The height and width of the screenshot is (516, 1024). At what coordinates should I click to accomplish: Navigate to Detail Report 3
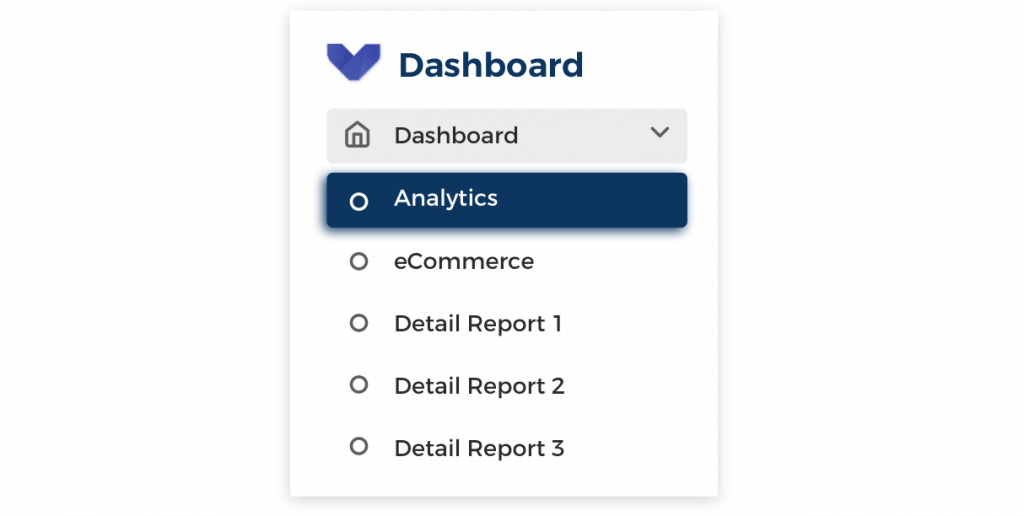[x=507, y=447]
